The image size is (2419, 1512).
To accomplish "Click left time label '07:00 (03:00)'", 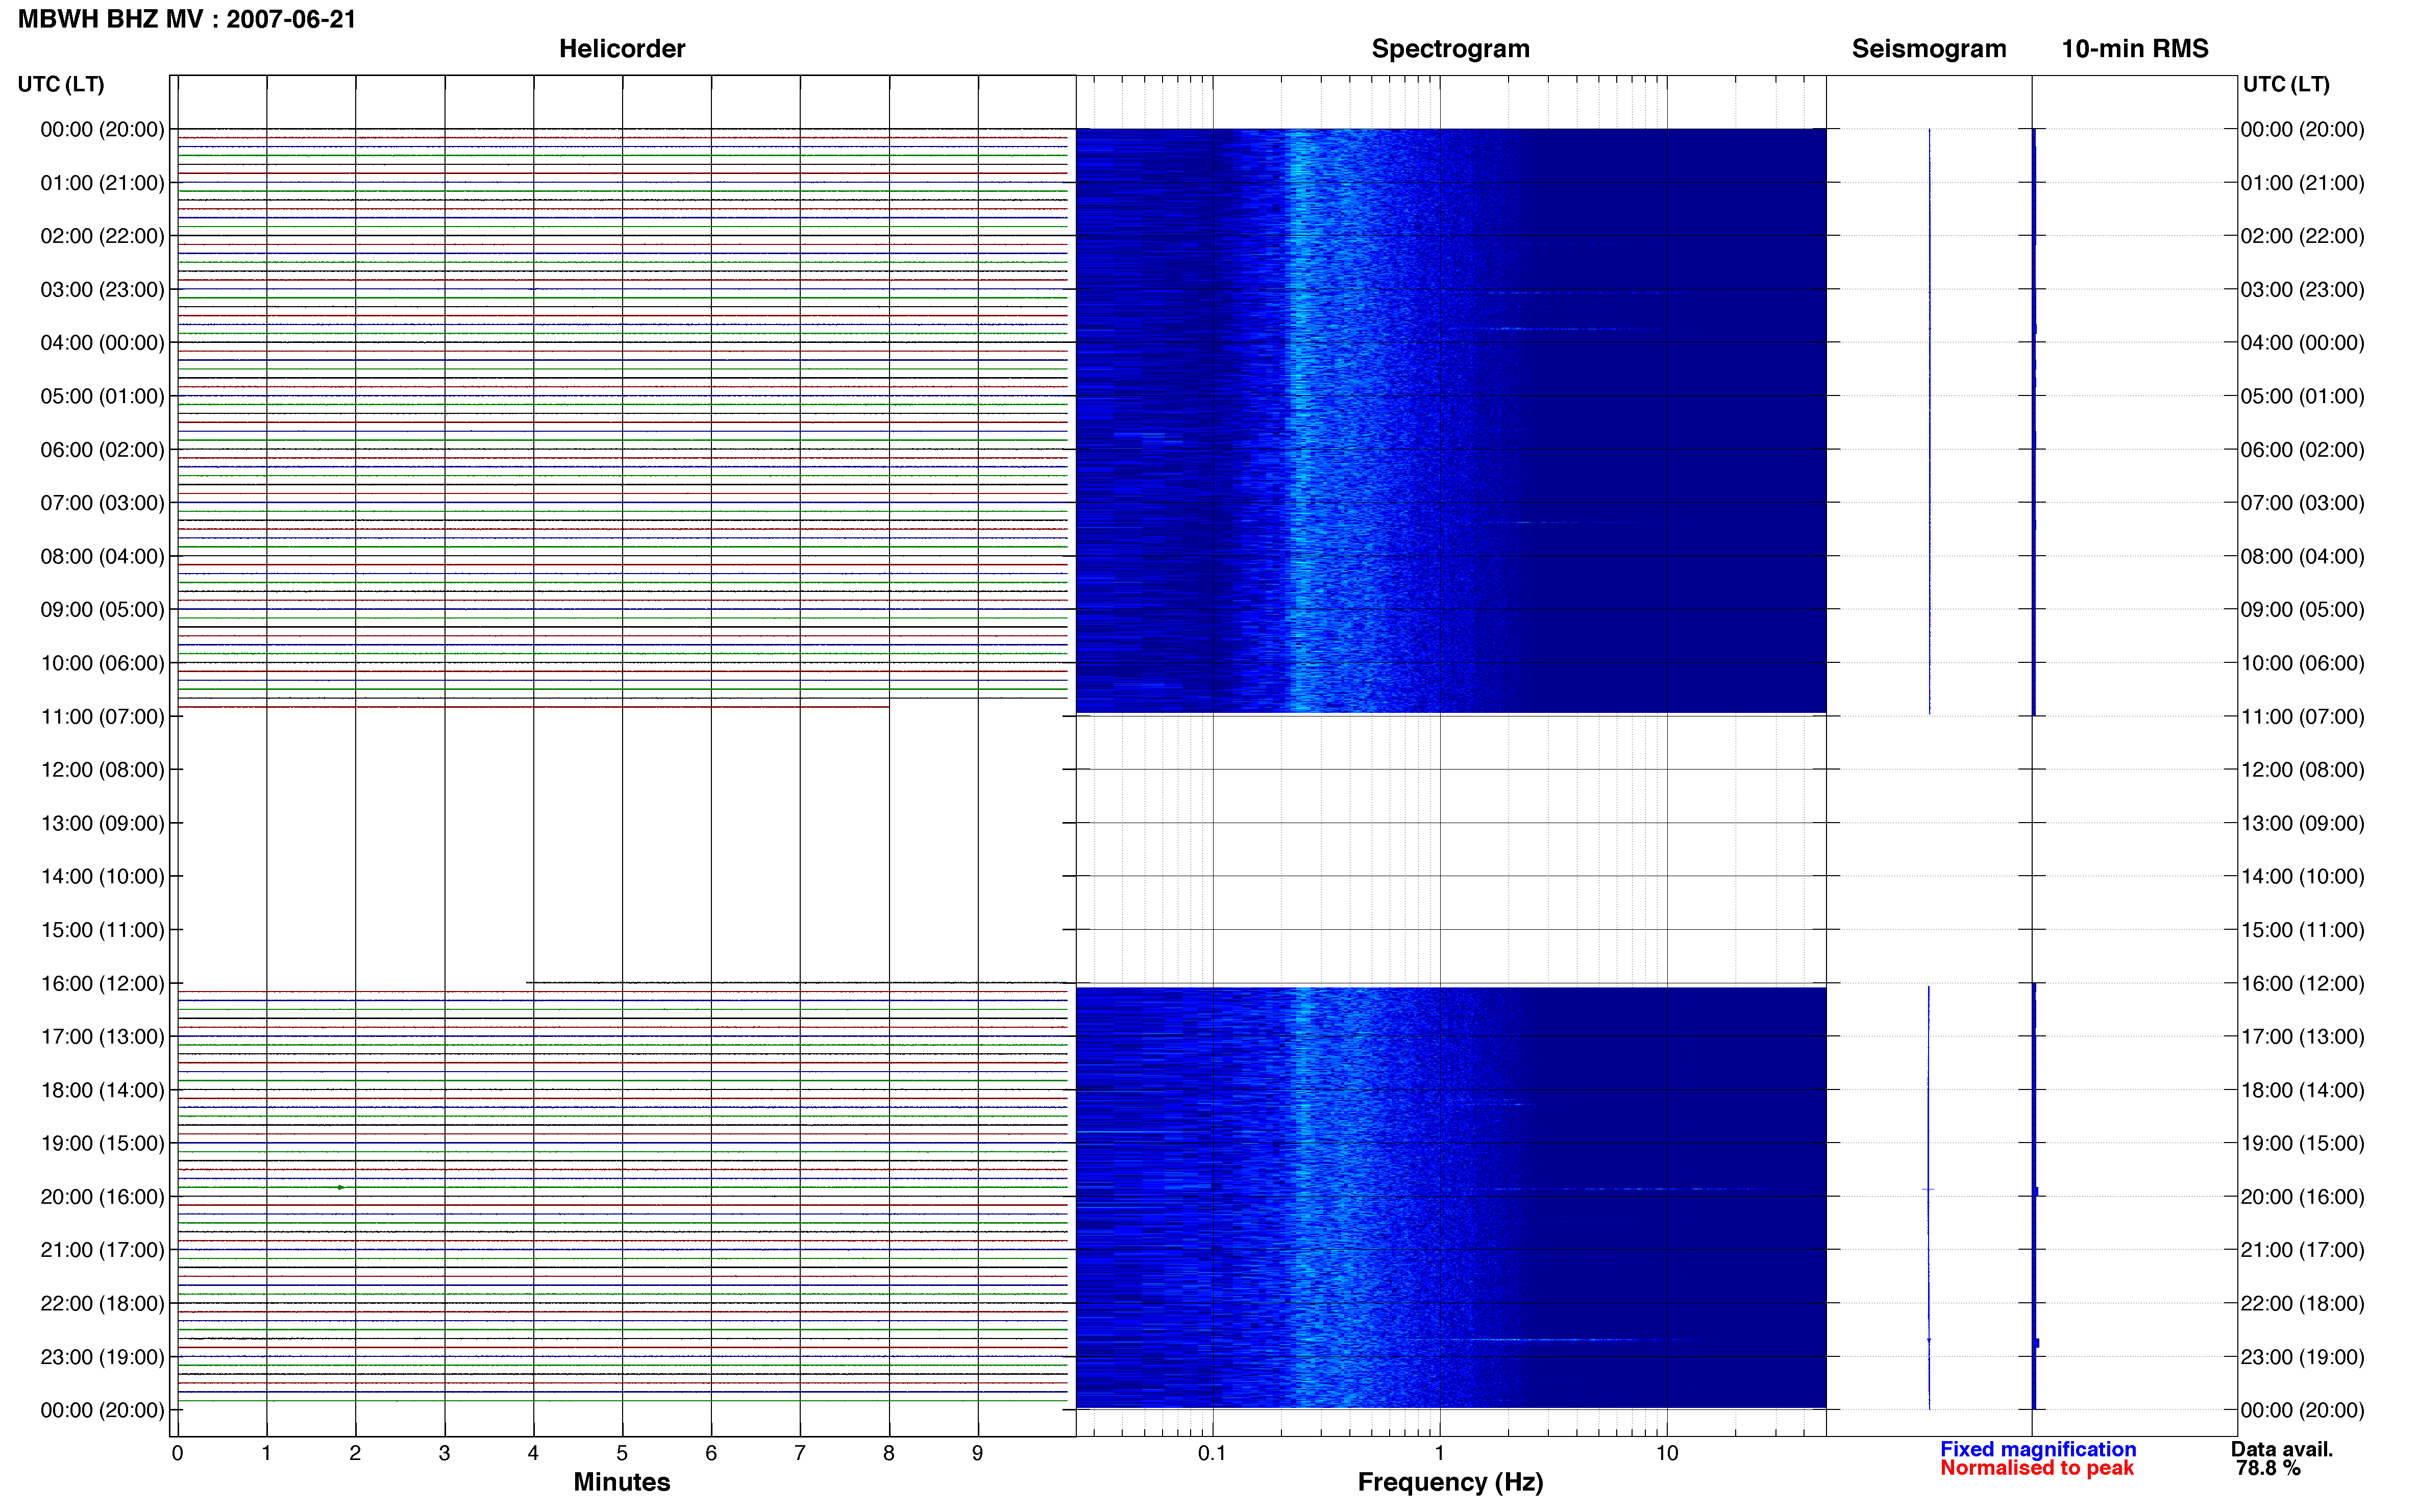I will coord(102,503).
